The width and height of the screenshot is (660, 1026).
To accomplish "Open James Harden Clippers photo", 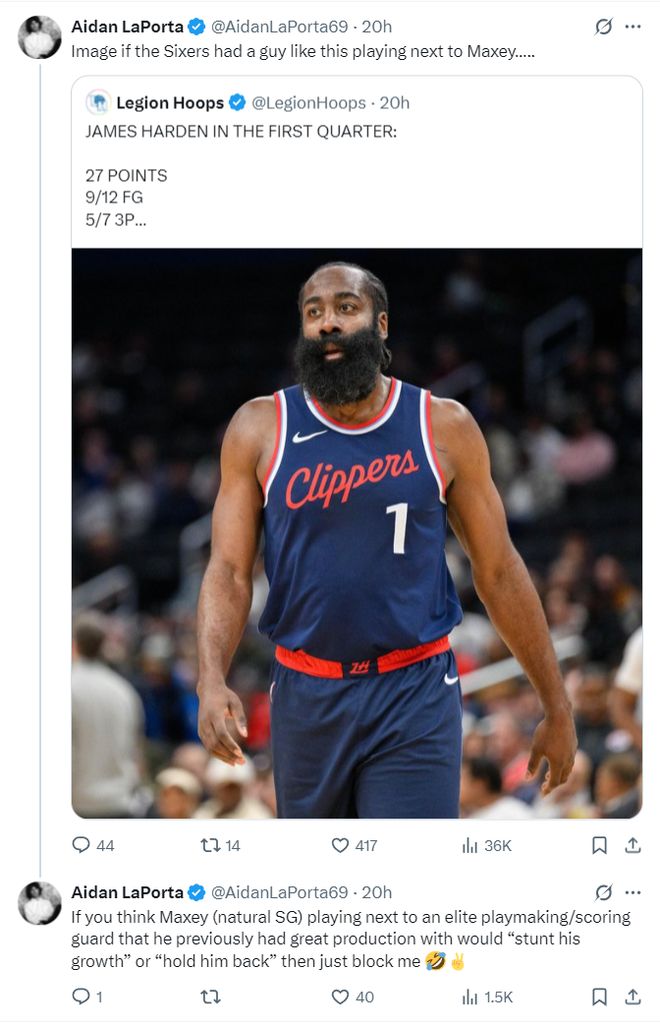I will click(356, 533).
